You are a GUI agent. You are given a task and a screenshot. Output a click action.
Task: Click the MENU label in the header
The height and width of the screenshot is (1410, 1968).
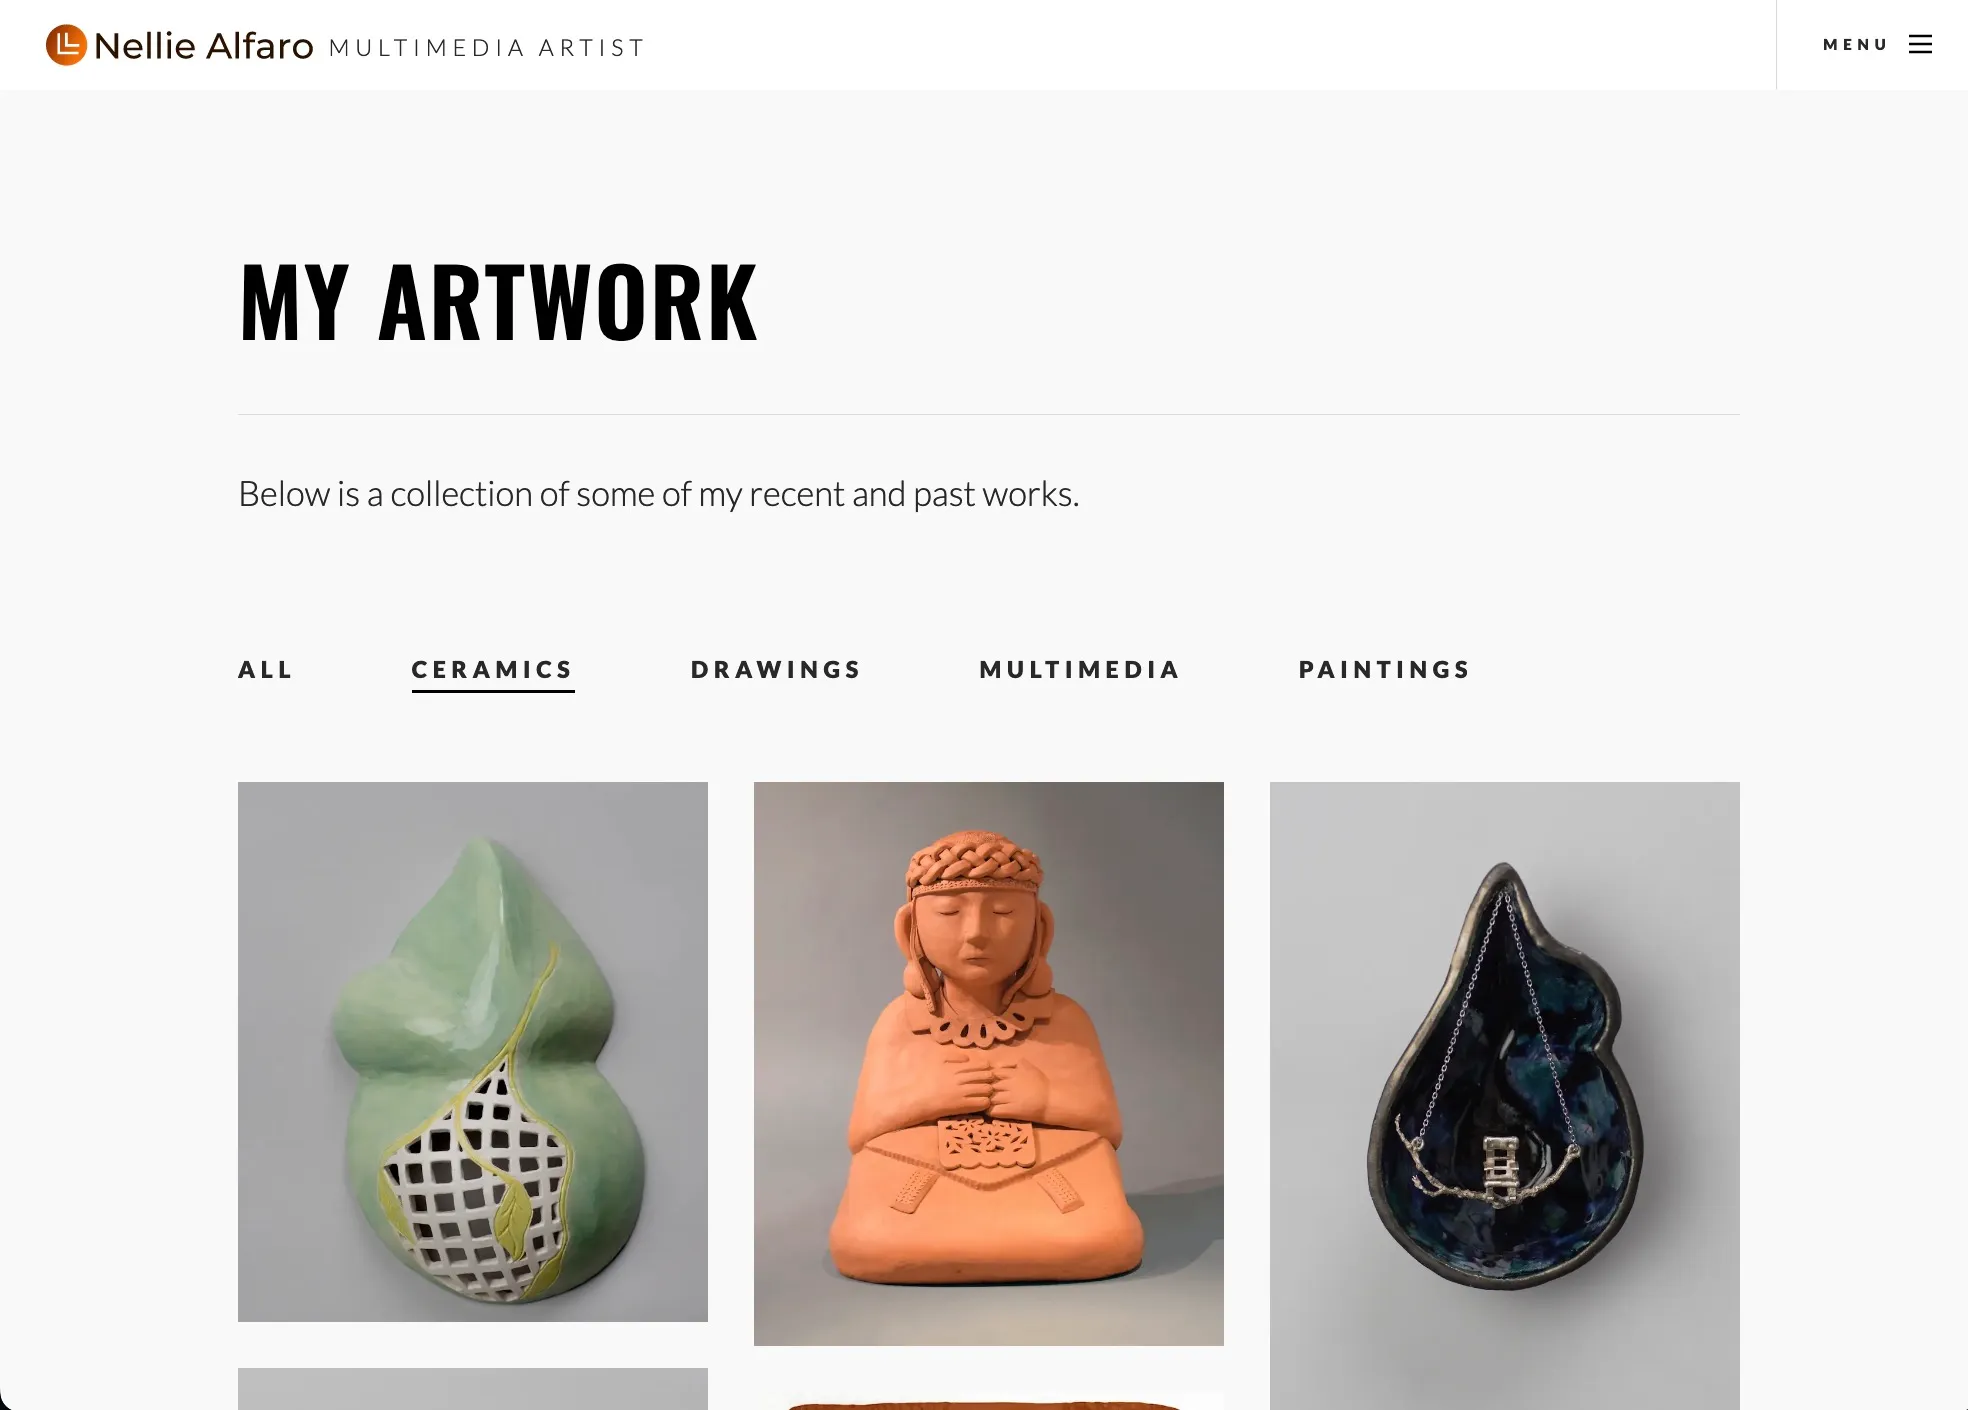1855,44
